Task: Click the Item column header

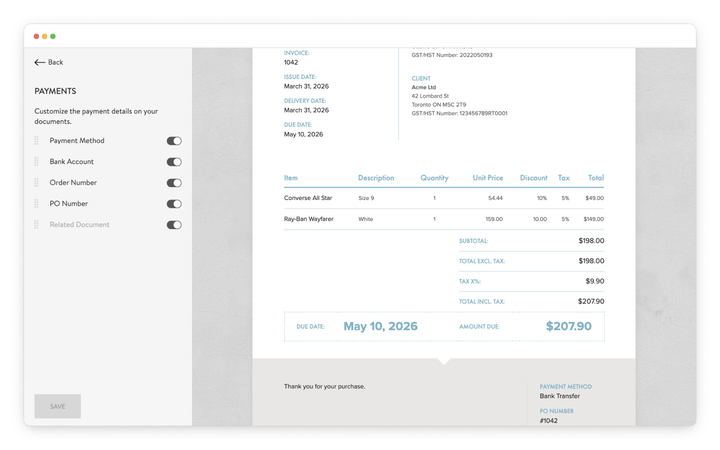Action: (x=291, y=178)
